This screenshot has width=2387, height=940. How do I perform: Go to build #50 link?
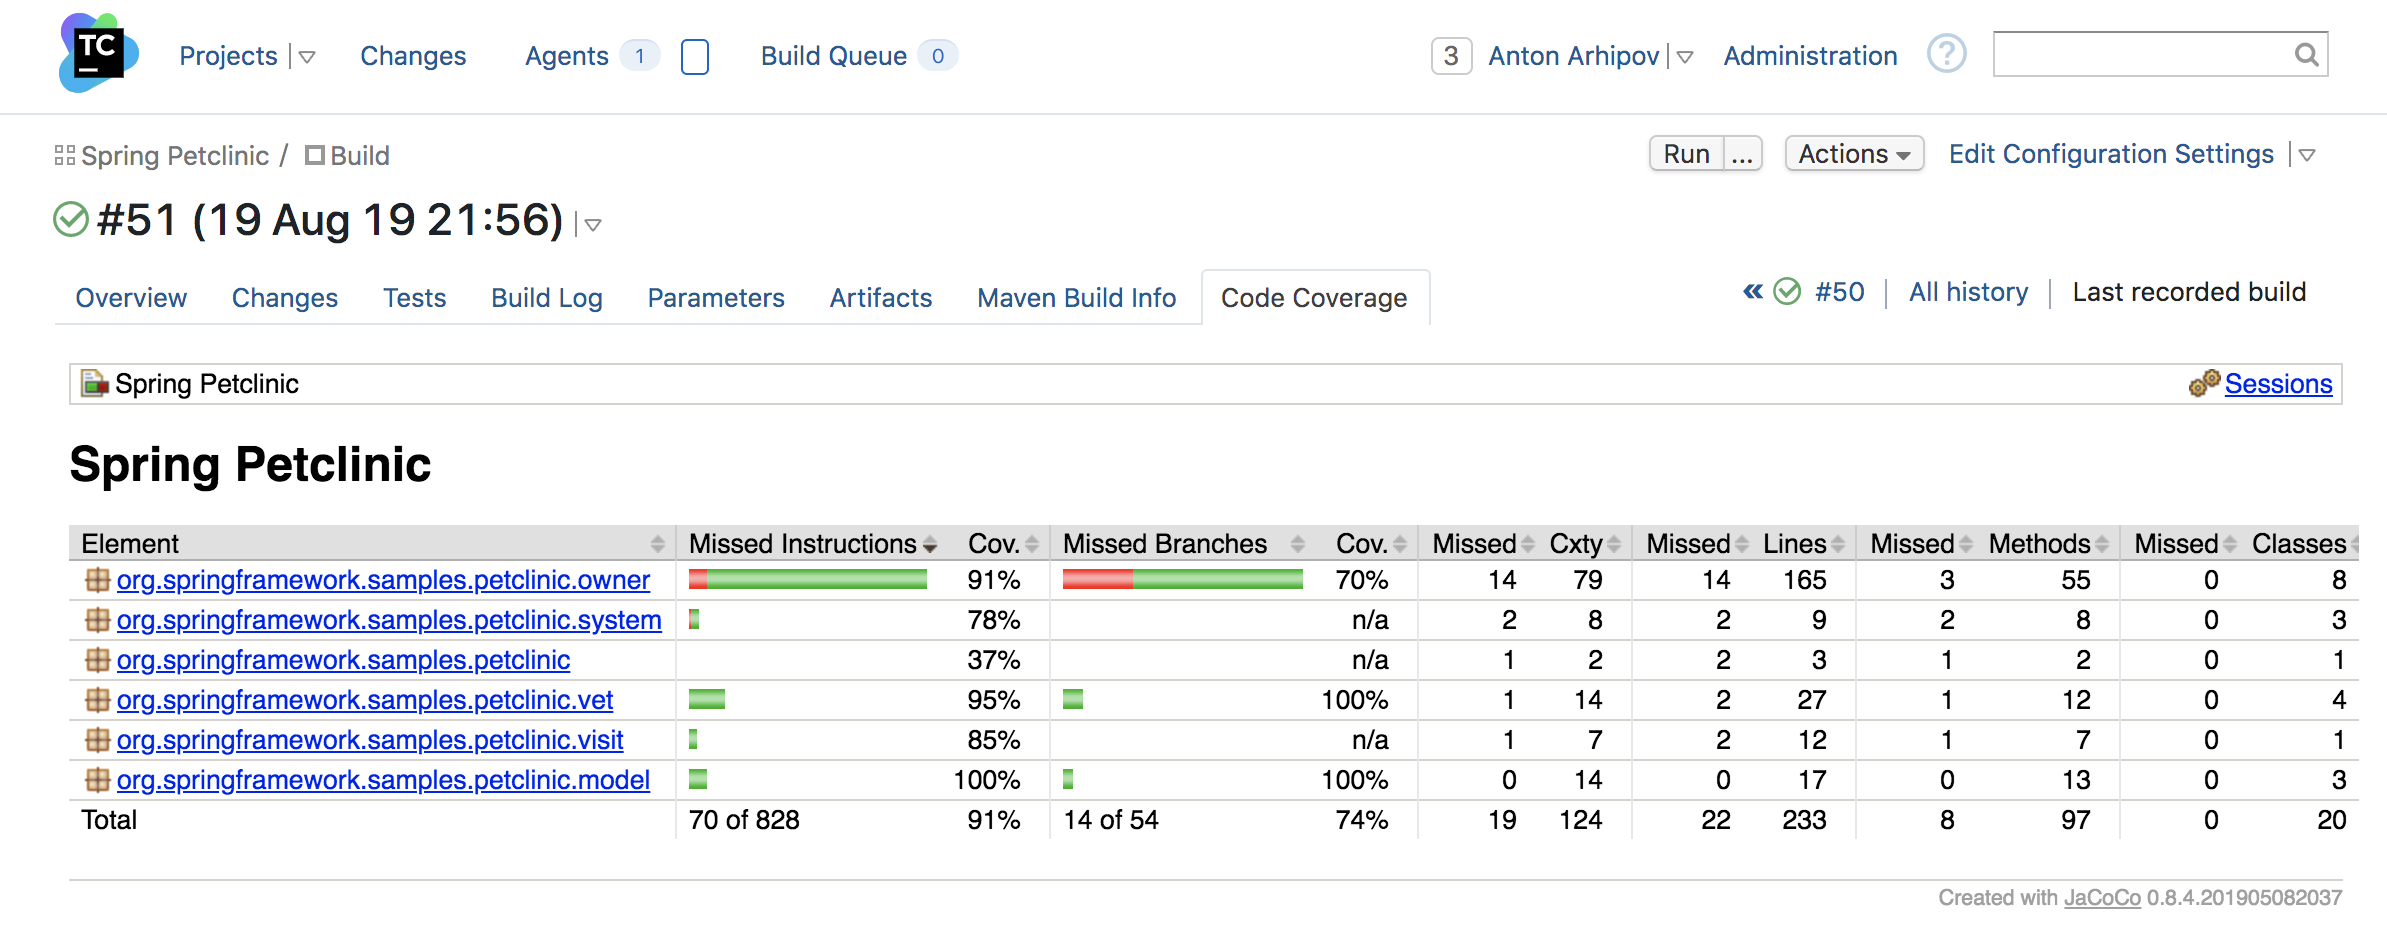pyautogui.click(x=1840, y=292)
